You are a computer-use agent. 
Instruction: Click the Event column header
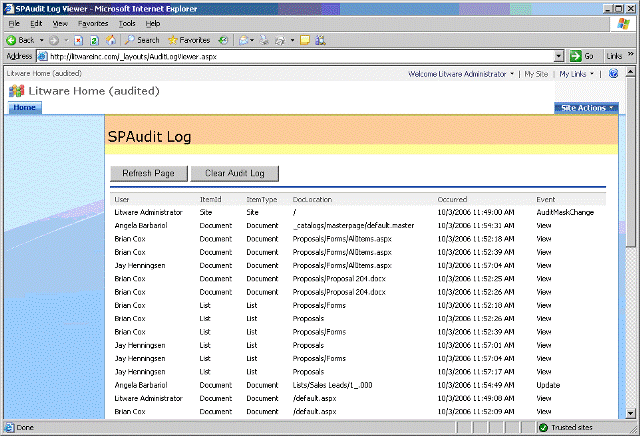[545, 199]
